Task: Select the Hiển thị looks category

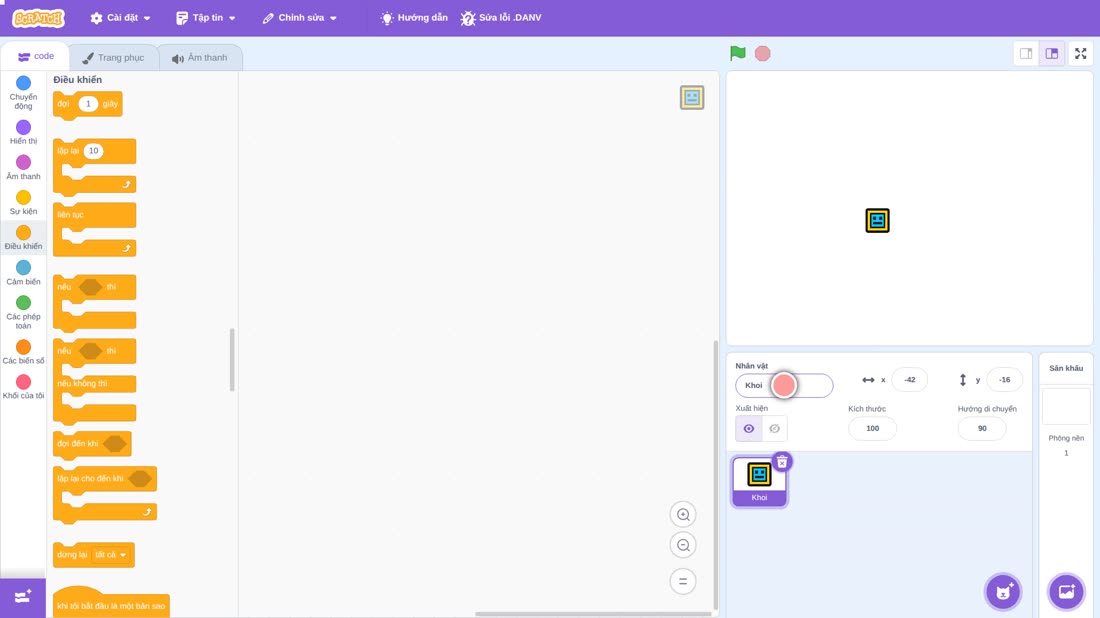Action: 23,133
